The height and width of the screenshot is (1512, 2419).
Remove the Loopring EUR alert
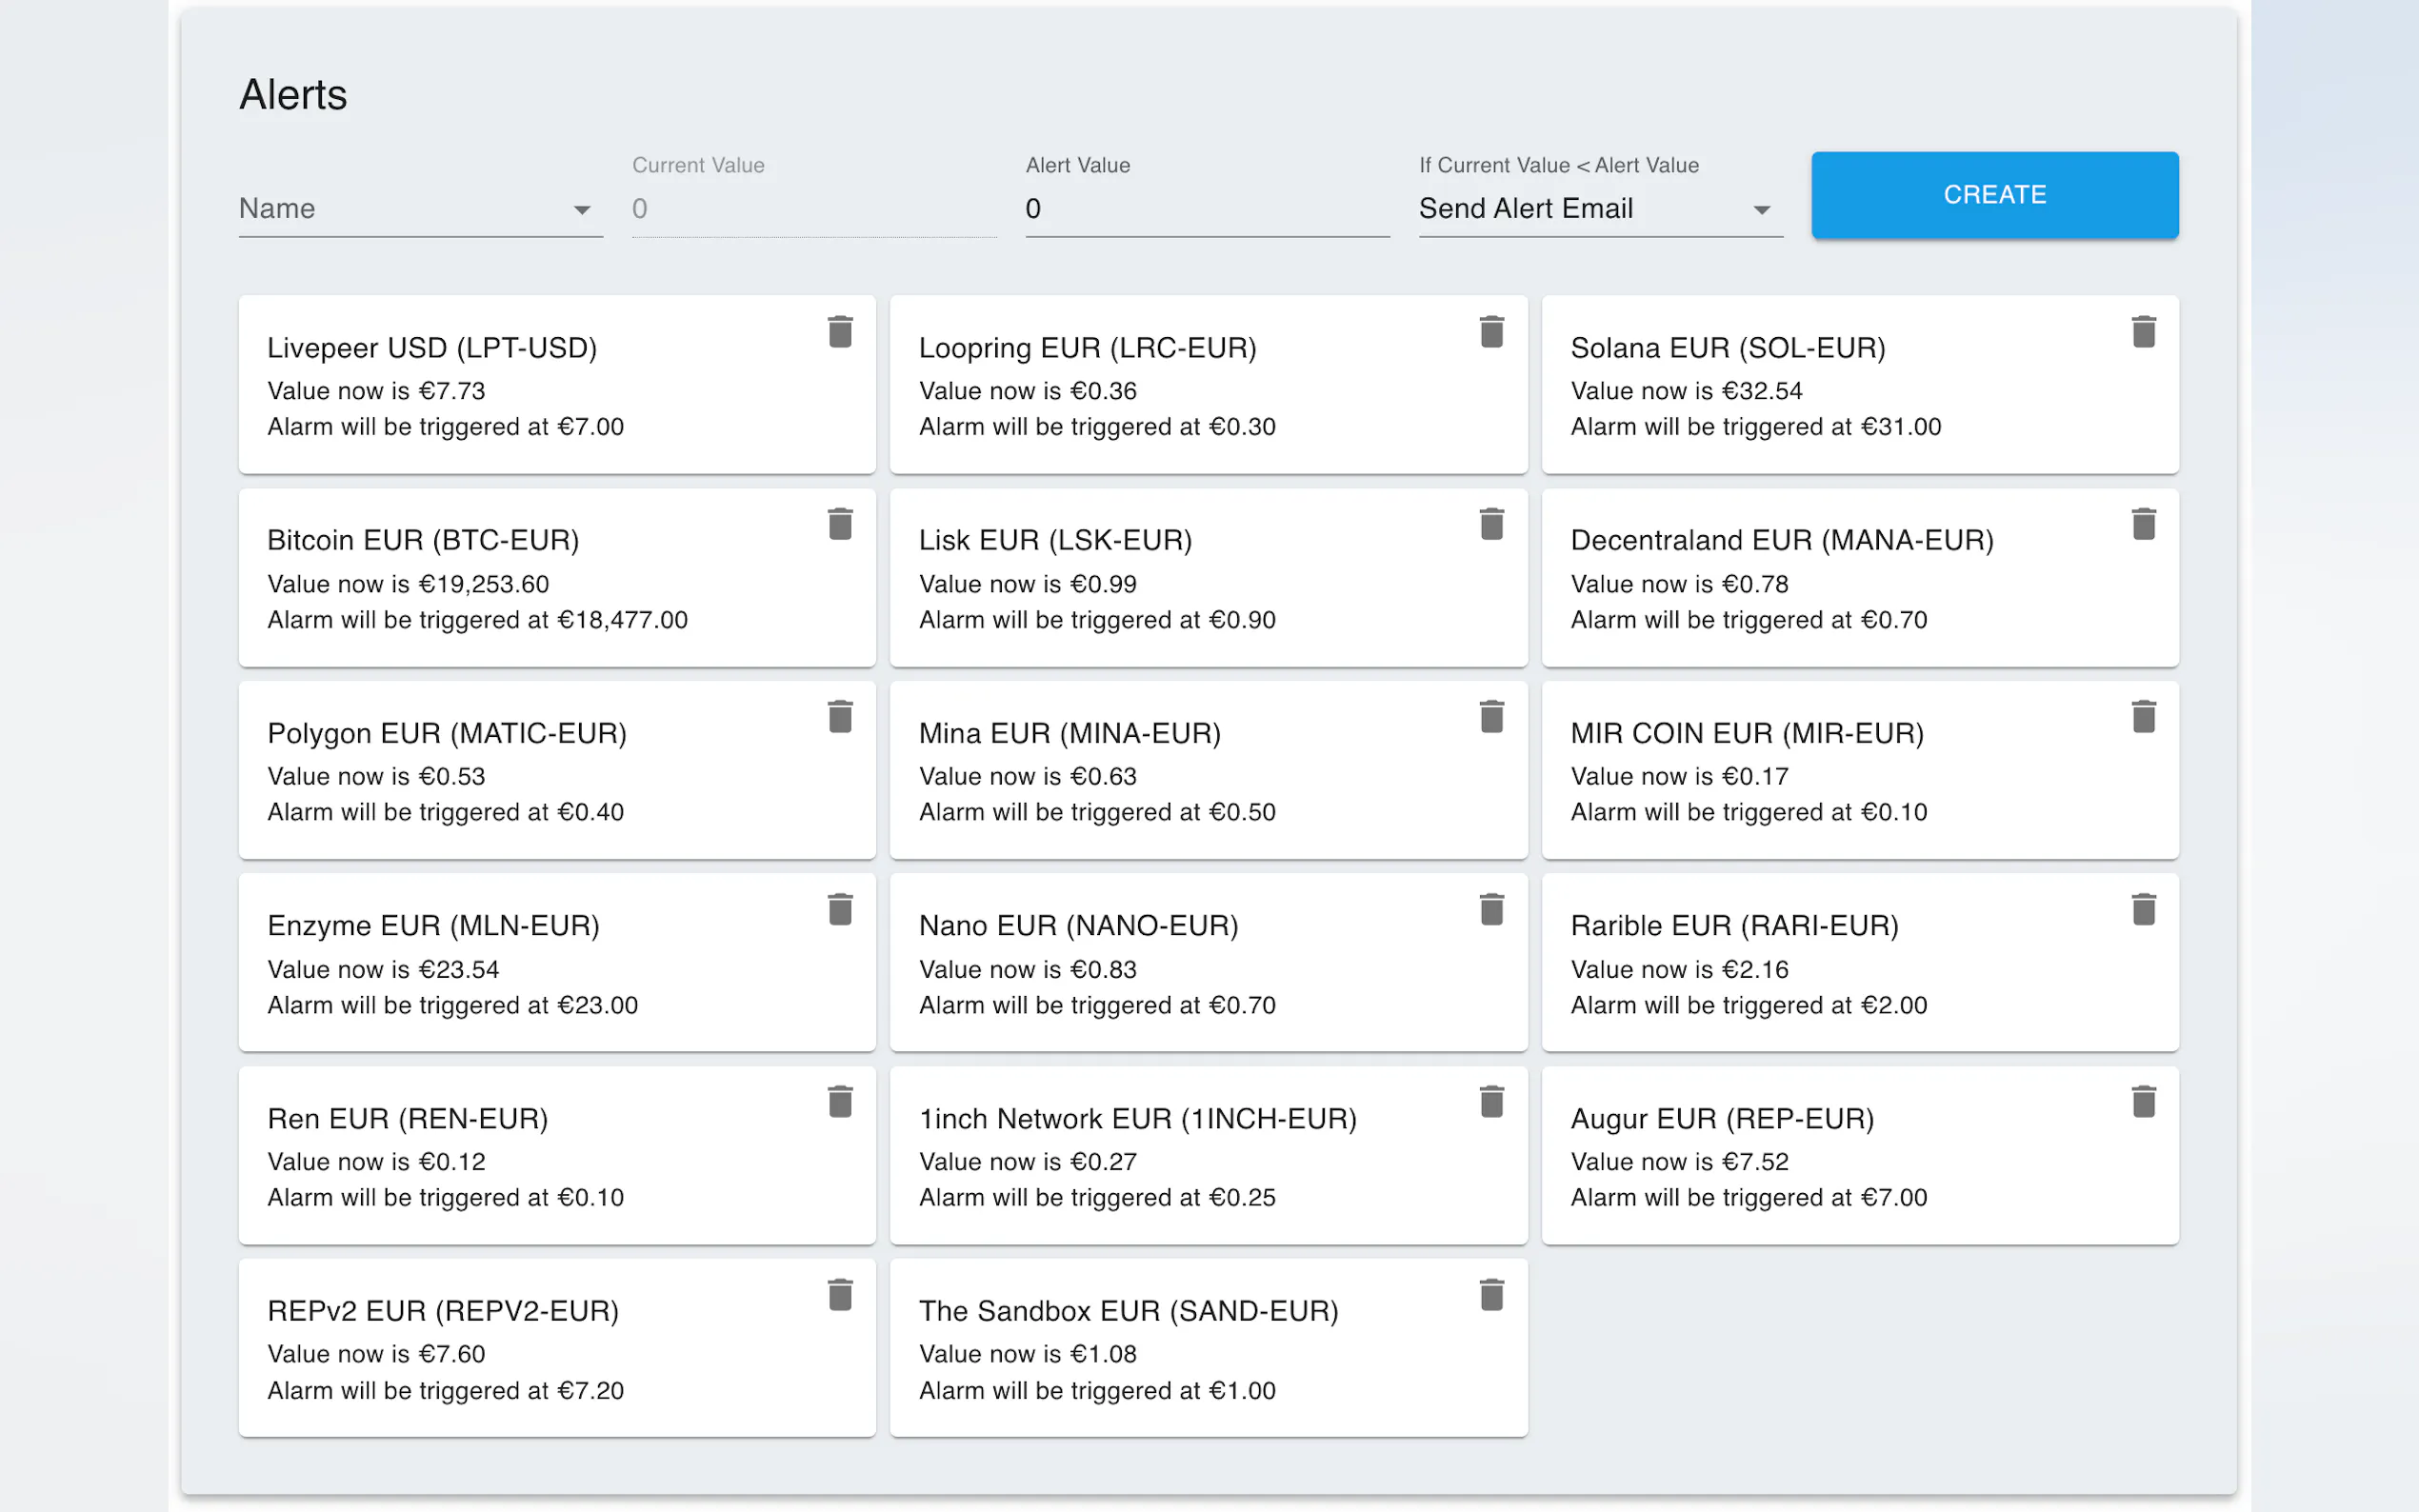click(x=1491, y=332)
